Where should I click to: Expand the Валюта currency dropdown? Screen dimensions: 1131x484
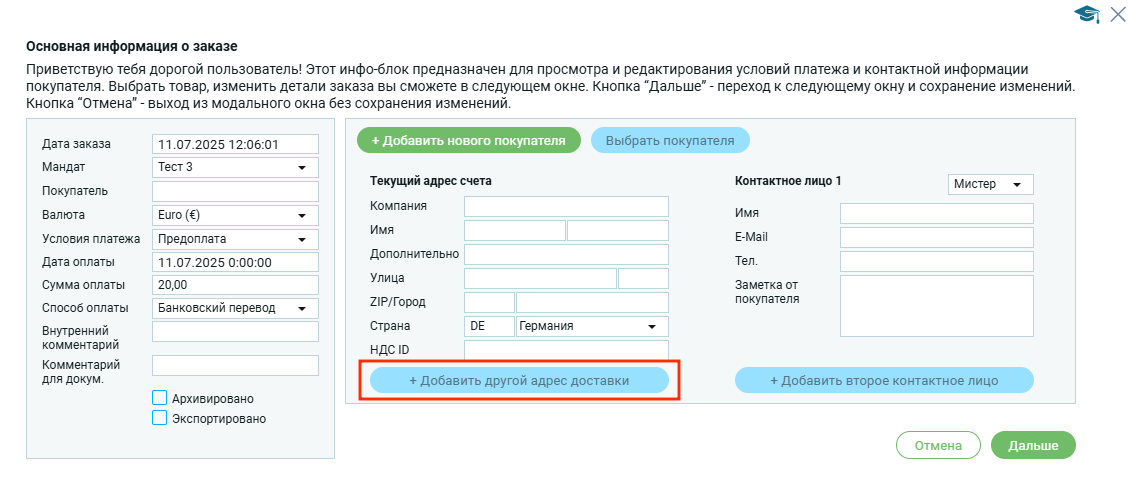click(x=235, y=215)
